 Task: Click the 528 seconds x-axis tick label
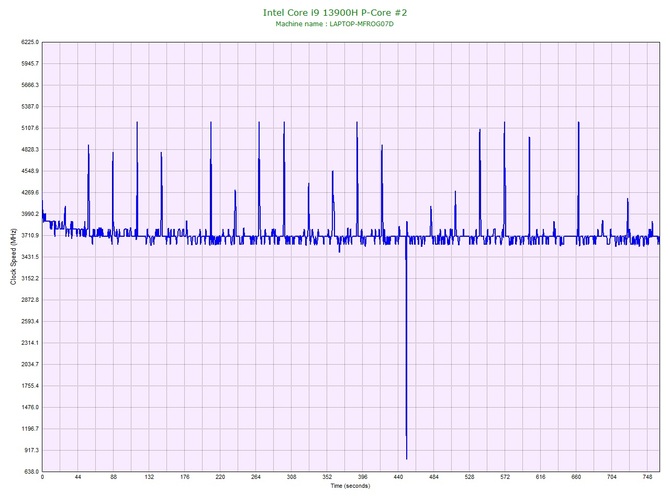pos(470,477)
